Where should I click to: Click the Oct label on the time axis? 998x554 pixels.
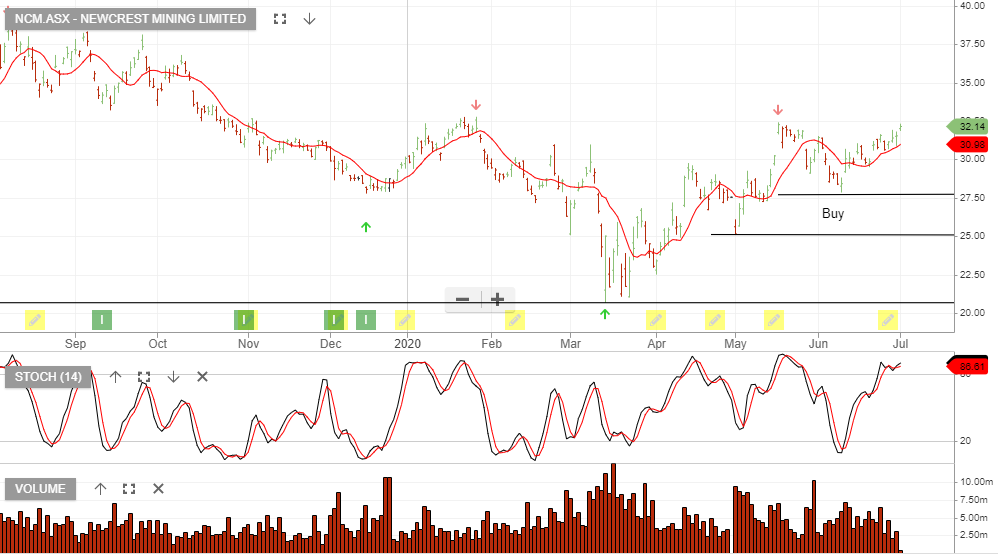pyautogui.click(x=157, y=344)
